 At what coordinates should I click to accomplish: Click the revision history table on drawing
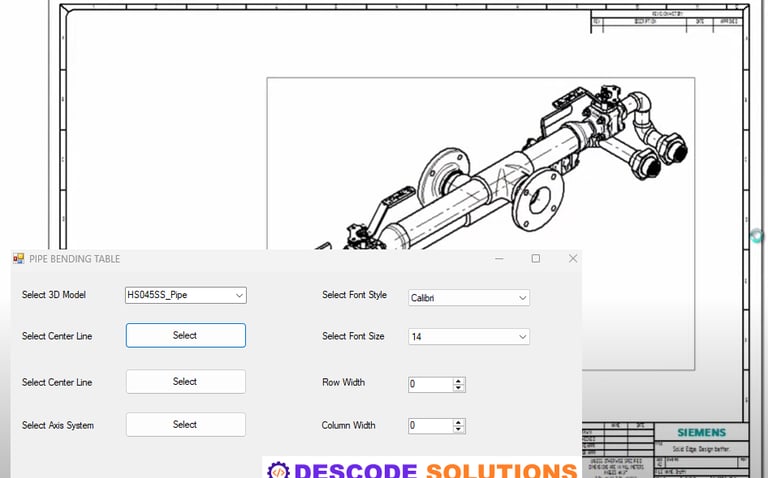[x=667, y=22]
